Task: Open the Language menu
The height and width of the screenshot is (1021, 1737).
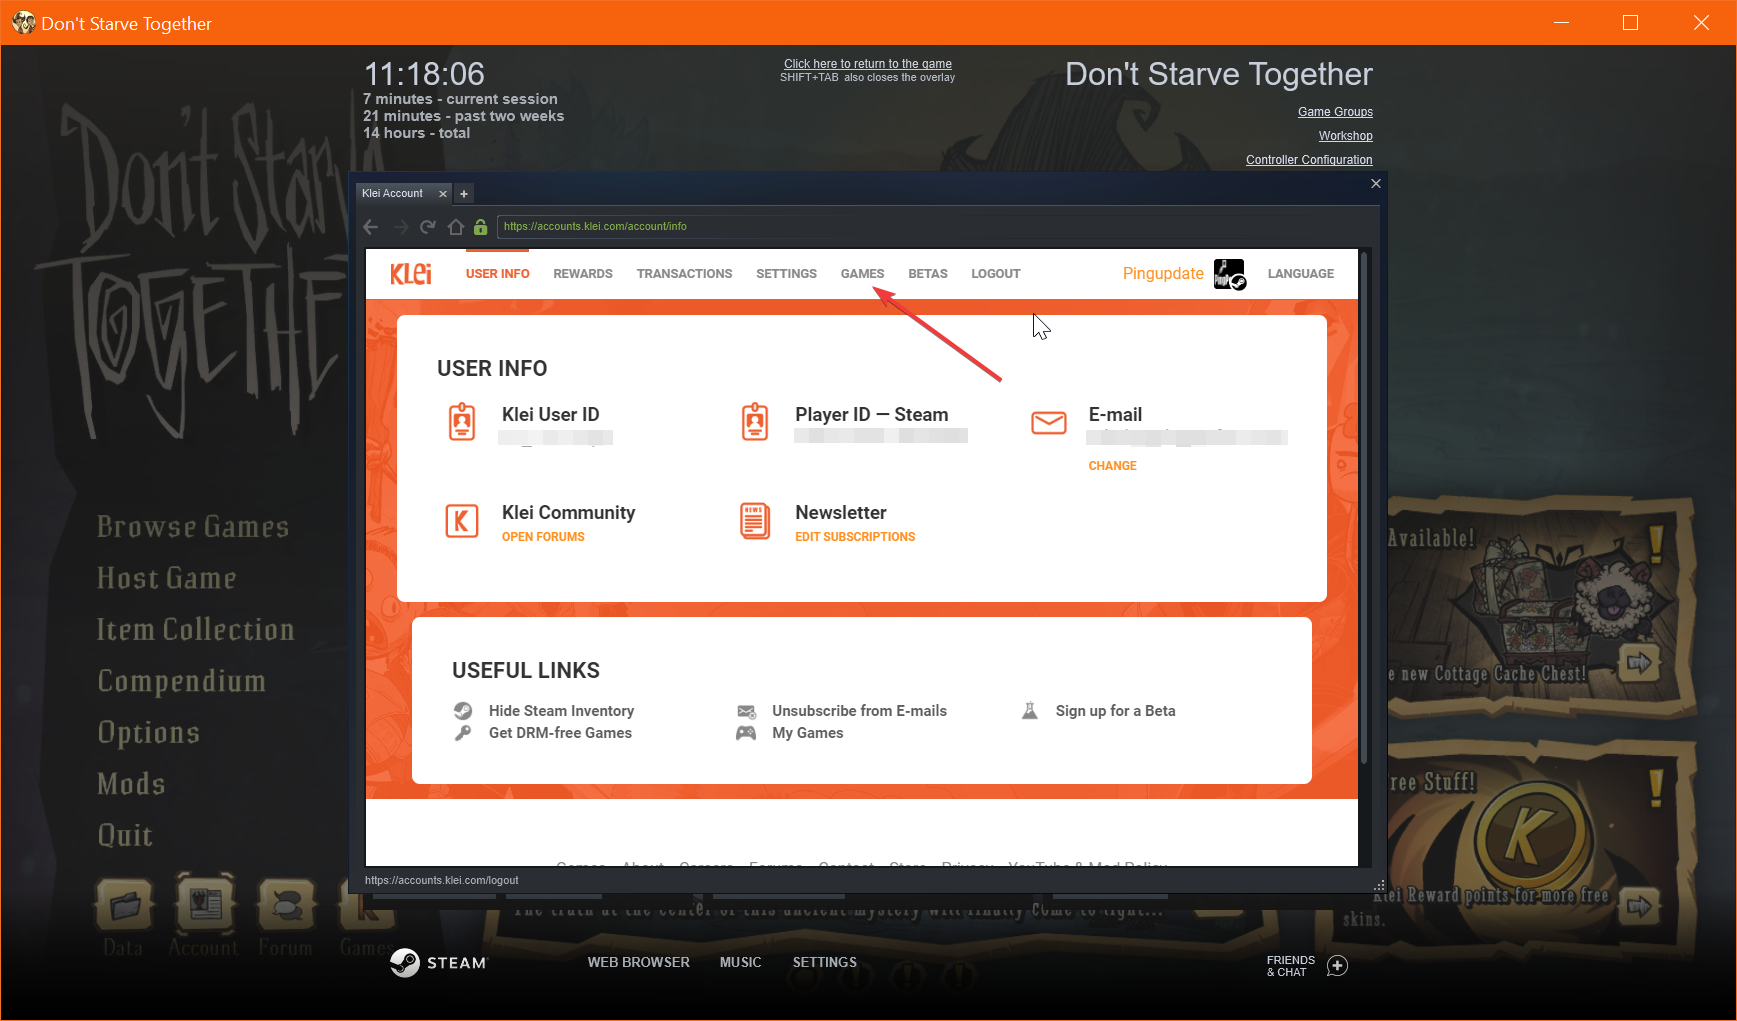Action: click(1300, 274)
